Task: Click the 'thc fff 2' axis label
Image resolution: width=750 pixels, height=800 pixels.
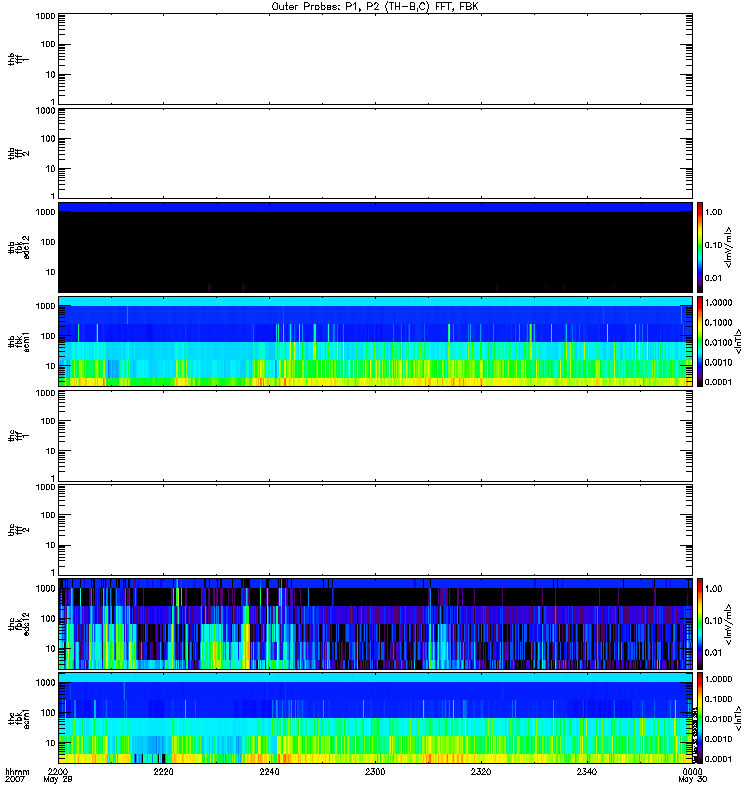Action: click(18, 530)
